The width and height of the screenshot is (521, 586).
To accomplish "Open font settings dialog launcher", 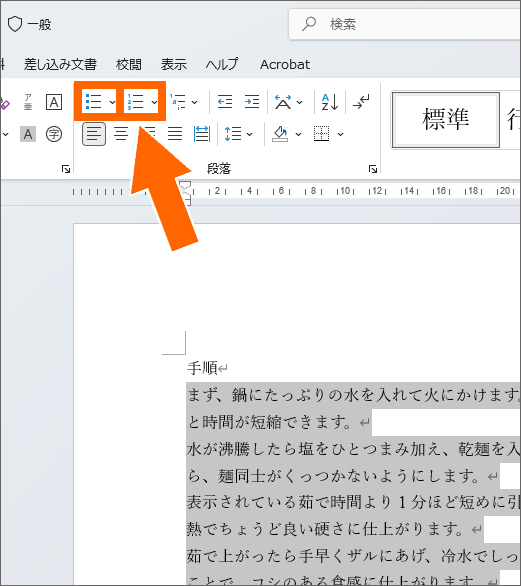I will [x=66, y=169].
